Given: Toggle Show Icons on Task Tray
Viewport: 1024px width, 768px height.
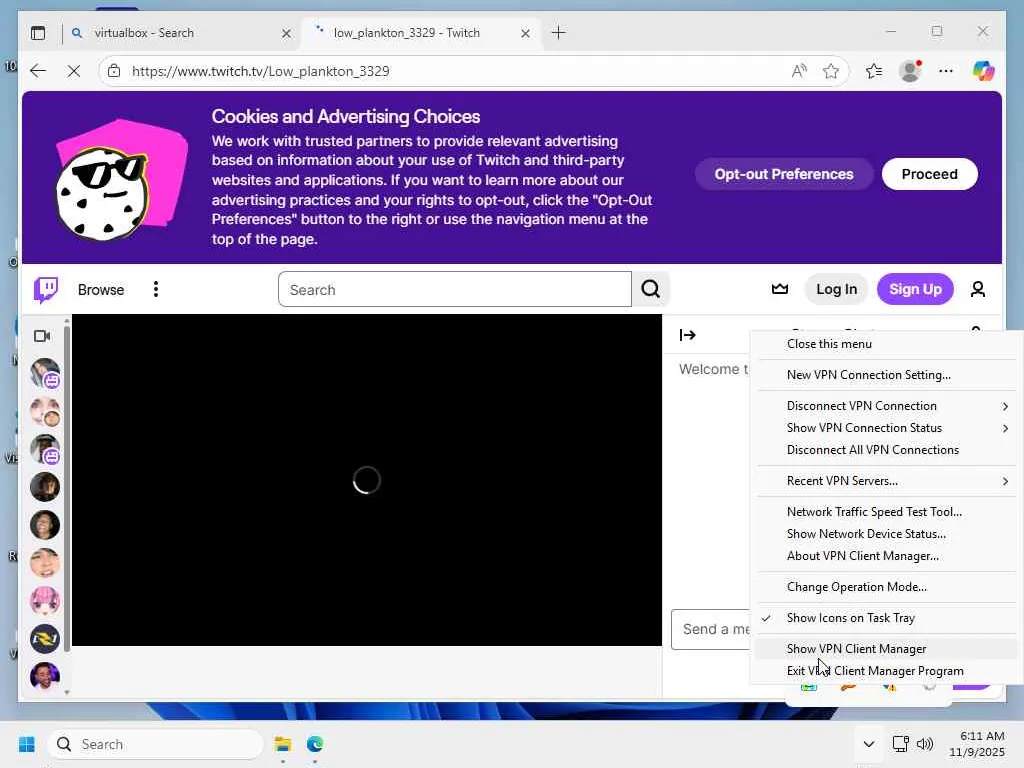Looking at the screenshot, I should pyautogui.click(x=887, y=618).
